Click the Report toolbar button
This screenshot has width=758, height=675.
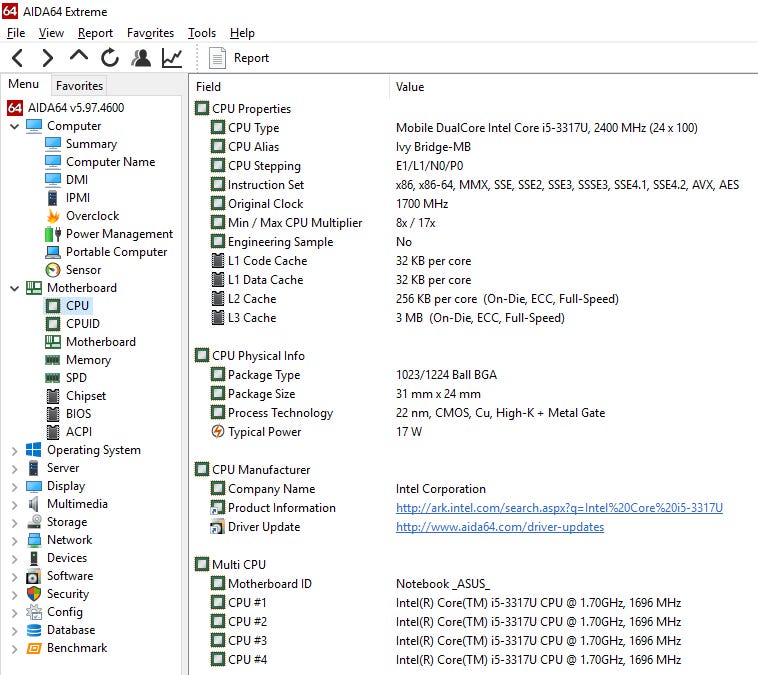(x=240, y=58)
